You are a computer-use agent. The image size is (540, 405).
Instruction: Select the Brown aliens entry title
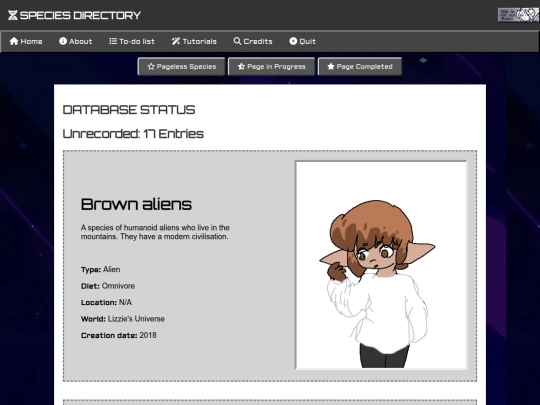coord(136,204)
